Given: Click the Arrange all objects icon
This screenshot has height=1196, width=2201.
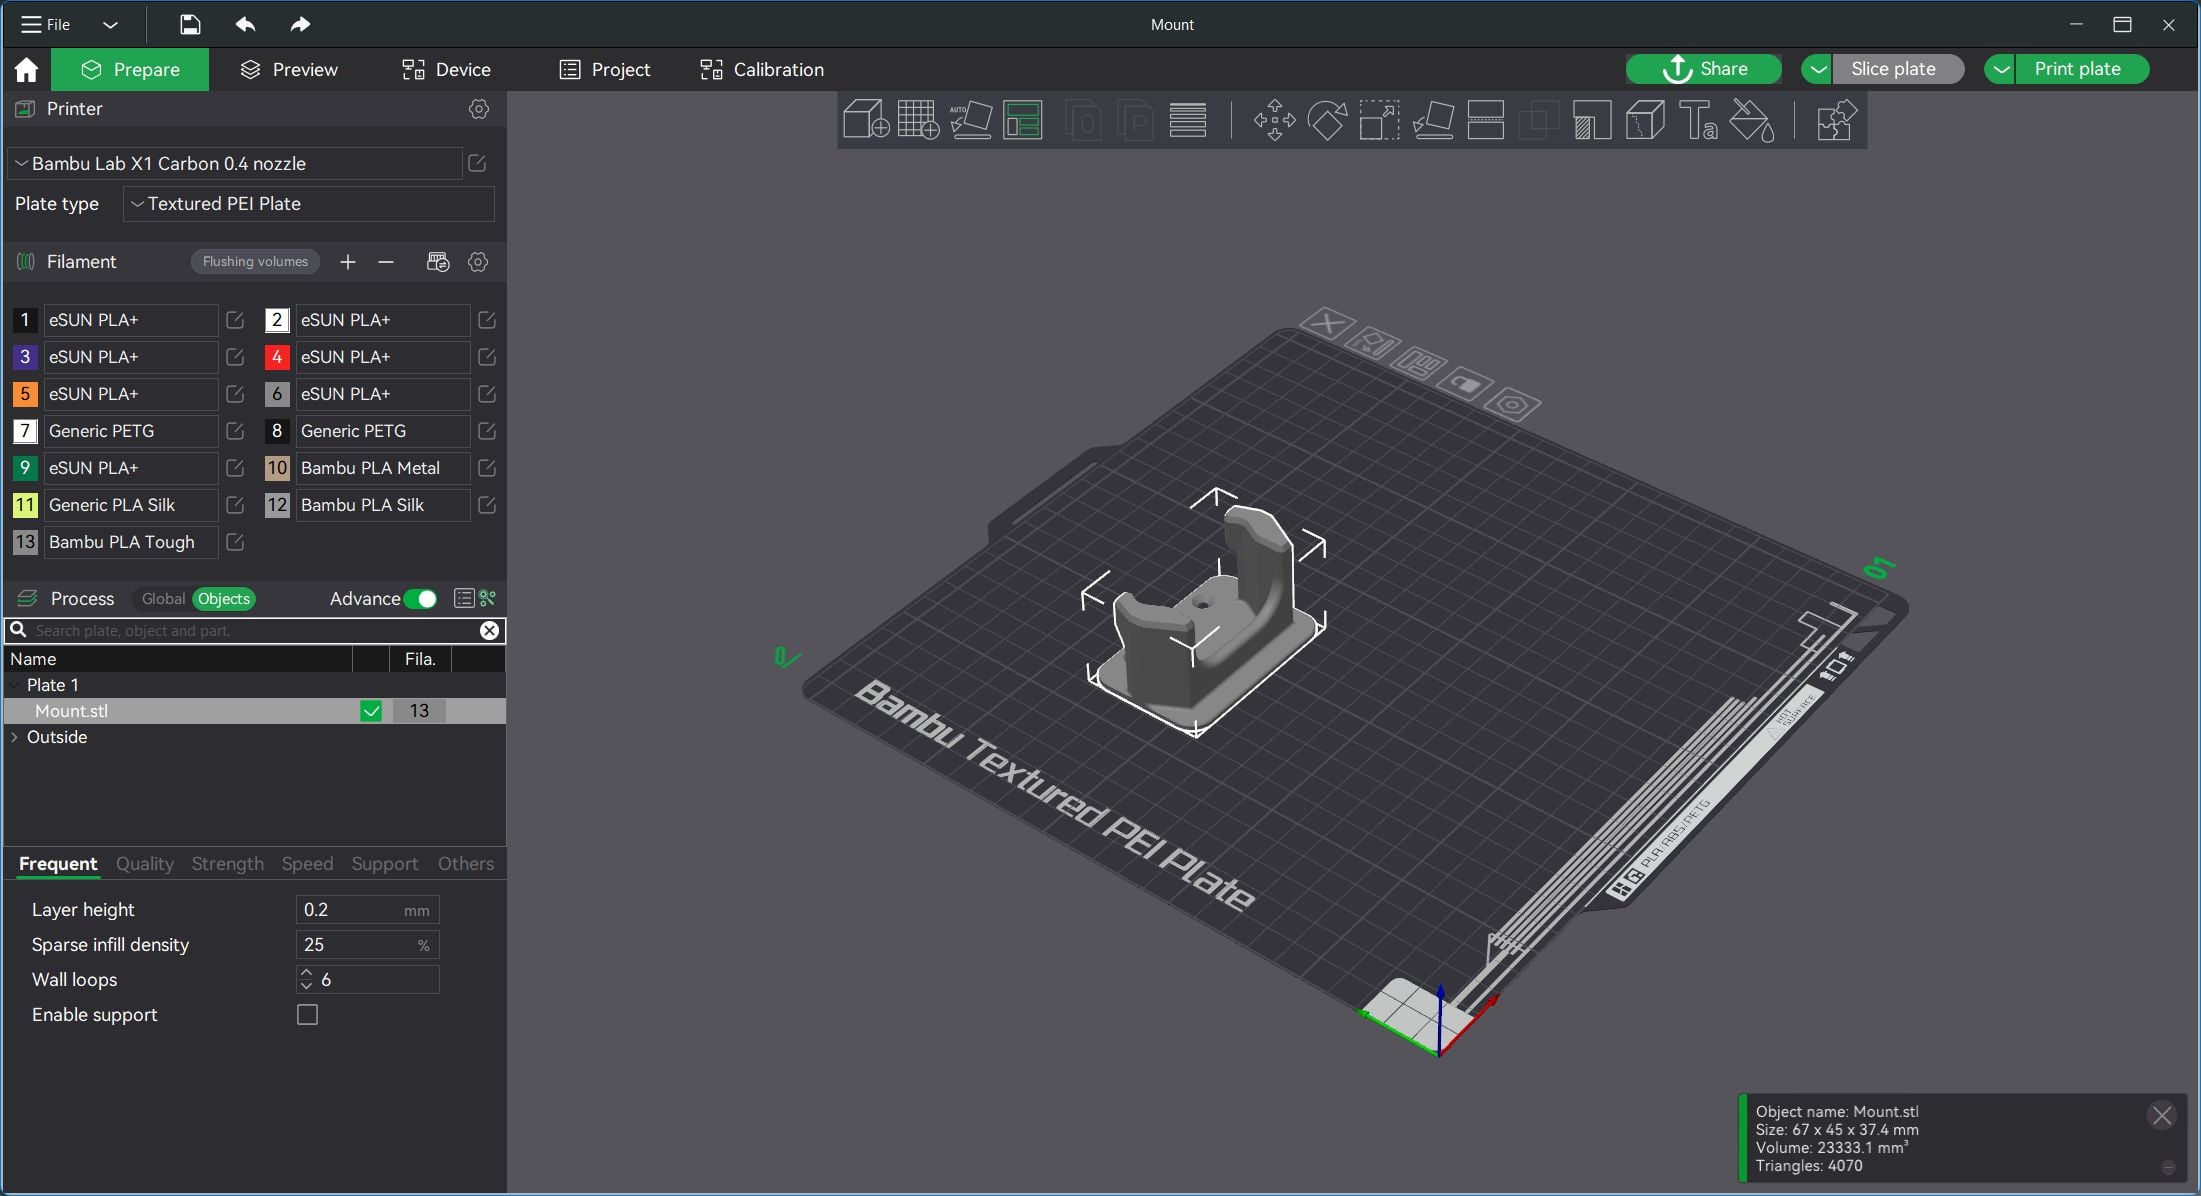Looking at the screenshot, I should 1023,120.
